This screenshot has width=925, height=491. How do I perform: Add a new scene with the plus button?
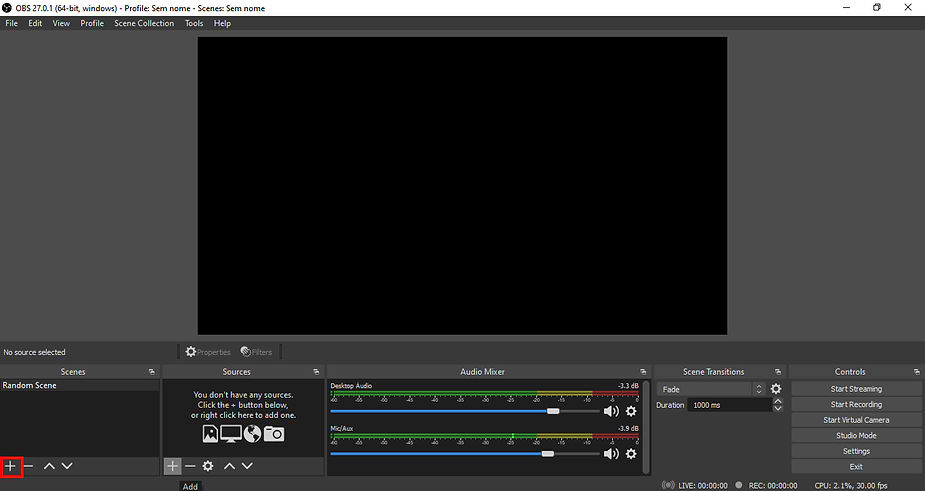pos(10,466)
